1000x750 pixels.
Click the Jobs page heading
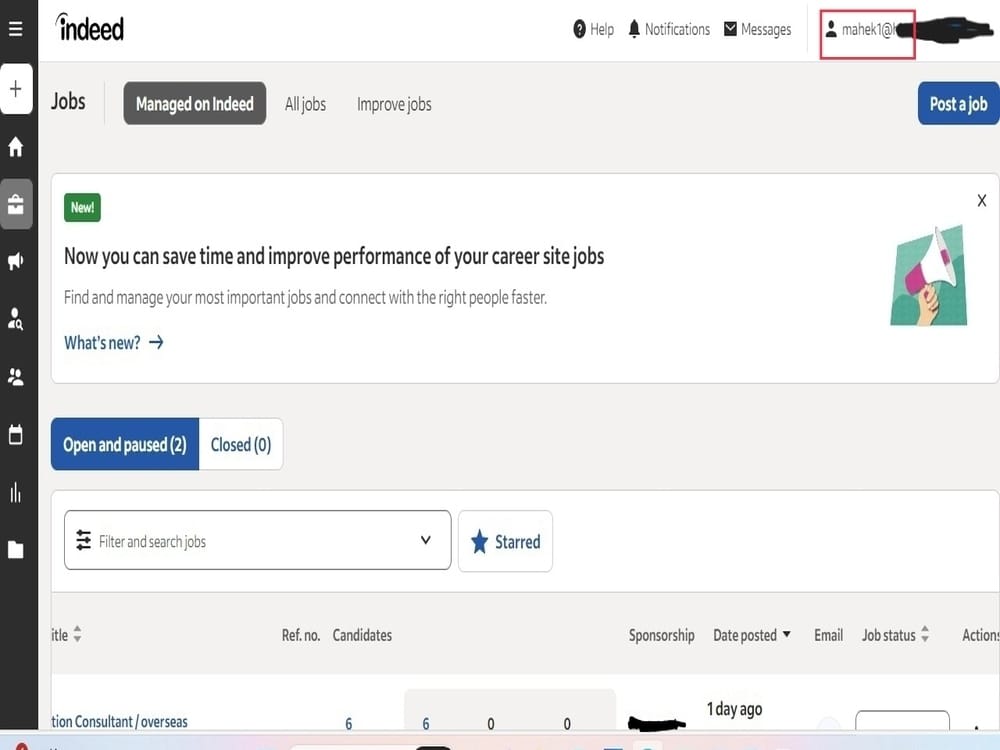[x=68, y=101]
